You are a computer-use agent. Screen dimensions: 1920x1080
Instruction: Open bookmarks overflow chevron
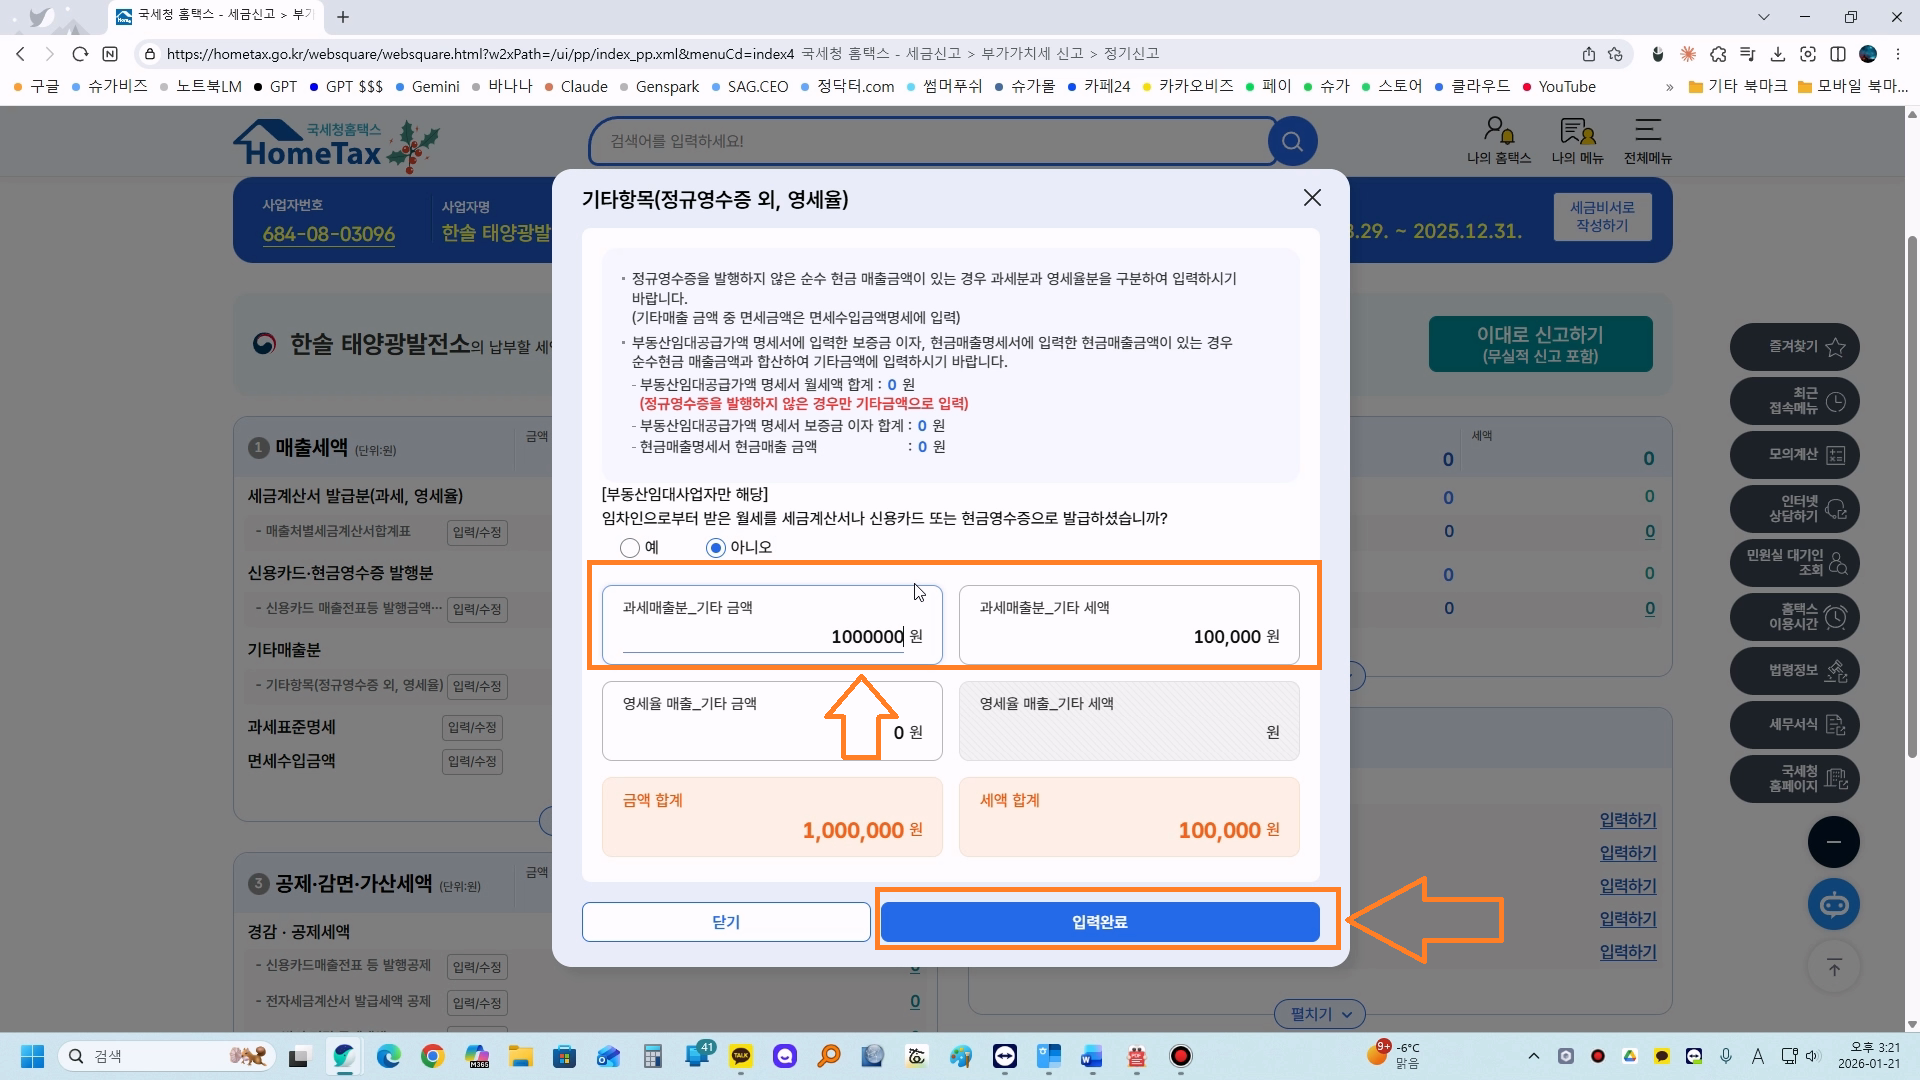[1669, 87]
